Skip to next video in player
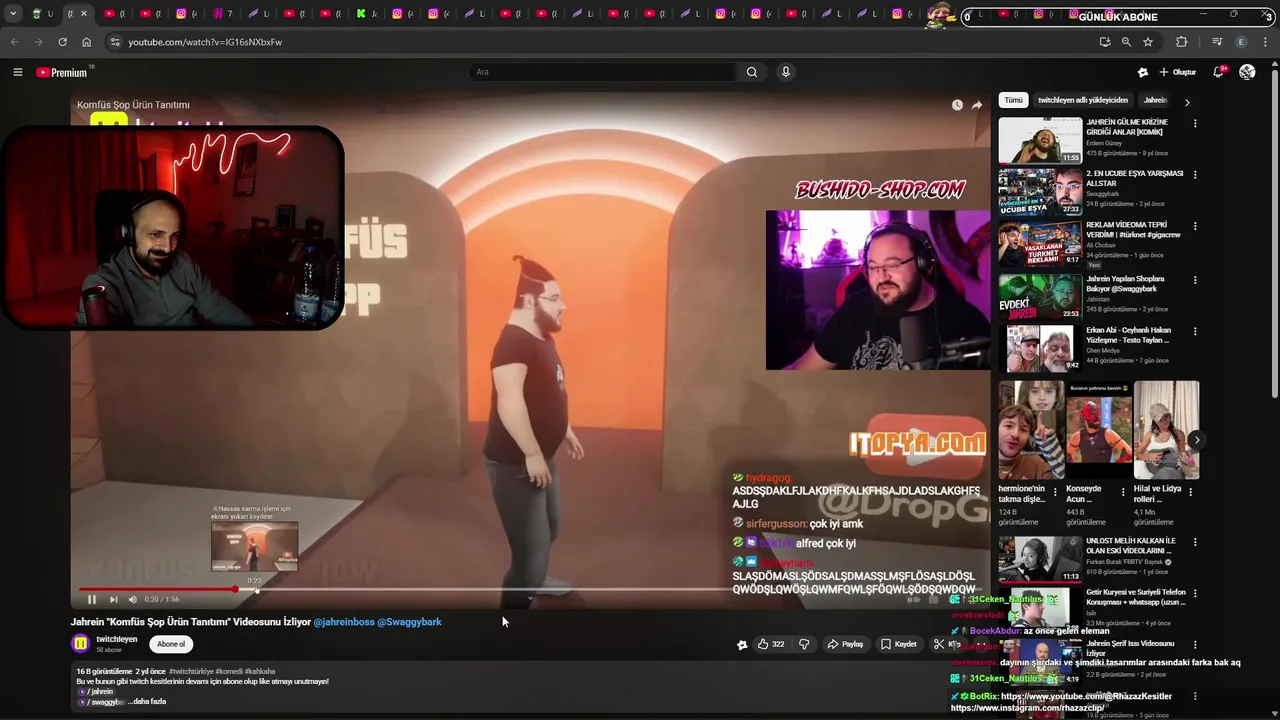Viewport: 1280px width, 720px height. [113, 599]
